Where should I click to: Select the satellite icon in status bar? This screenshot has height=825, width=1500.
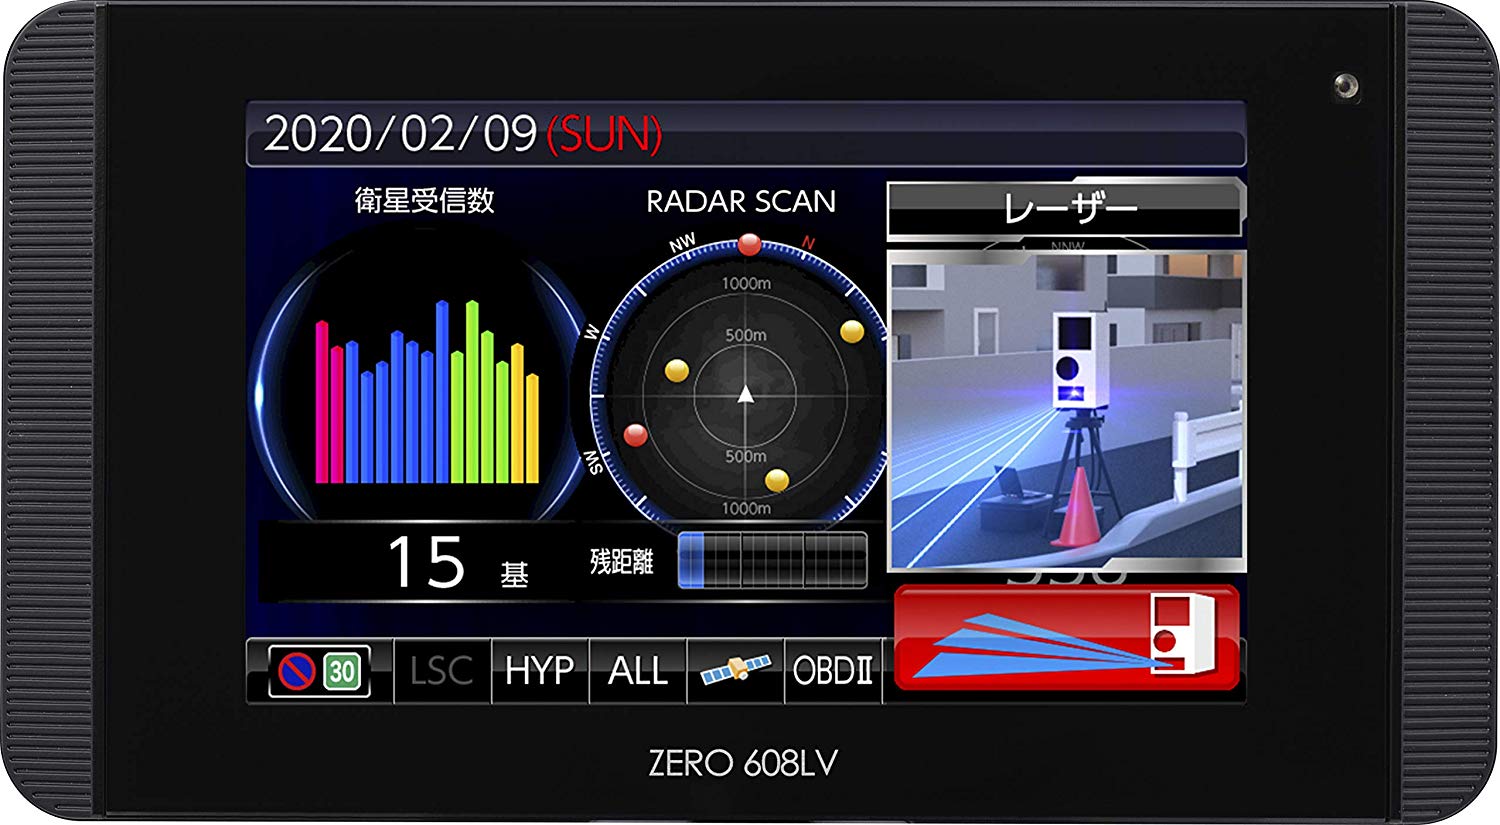(735, 670)
